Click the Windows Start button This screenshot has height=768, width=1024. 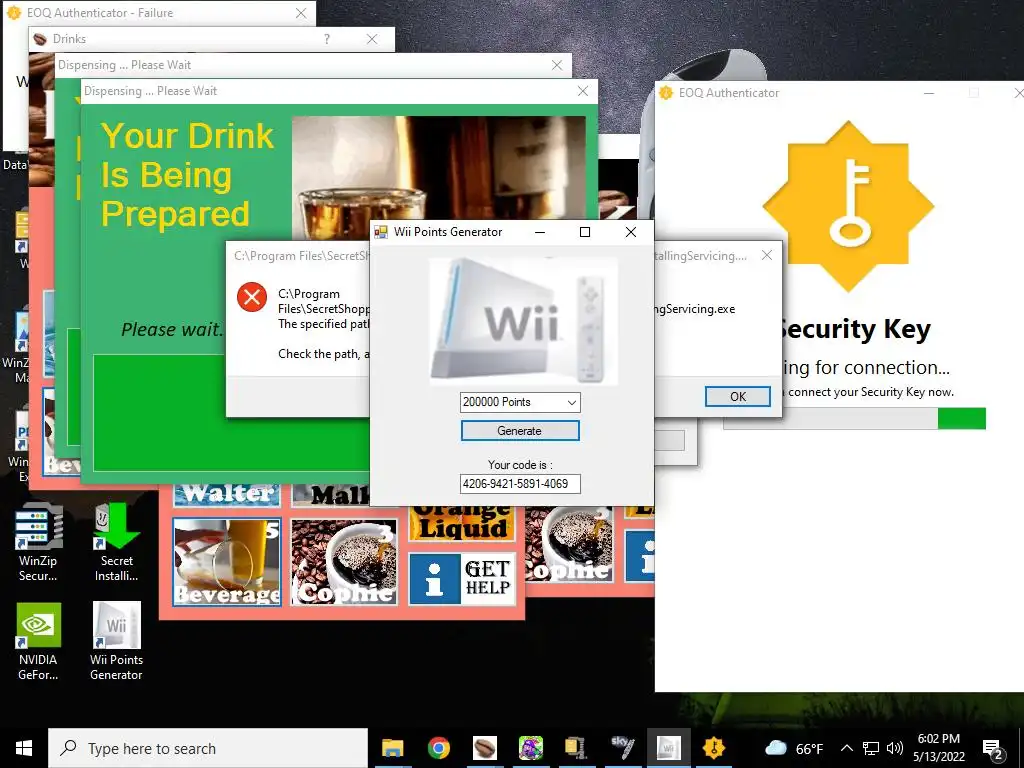pyautogui.click(x=24, y=748)
